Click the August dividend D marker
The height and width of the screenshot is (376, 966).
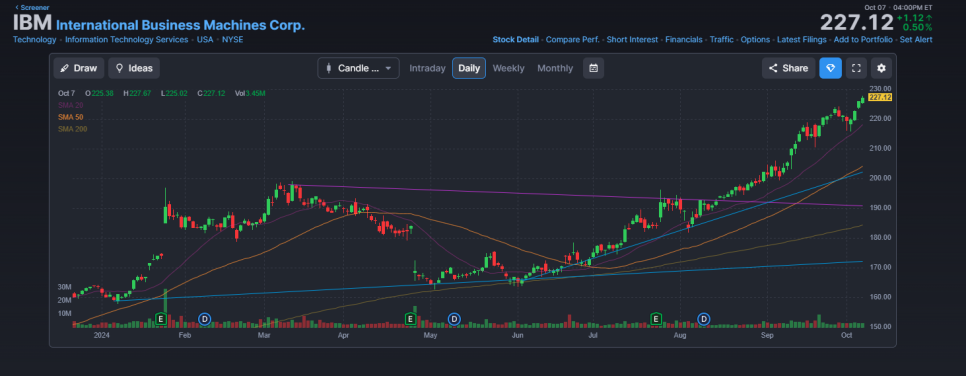[x=704, y=319]
